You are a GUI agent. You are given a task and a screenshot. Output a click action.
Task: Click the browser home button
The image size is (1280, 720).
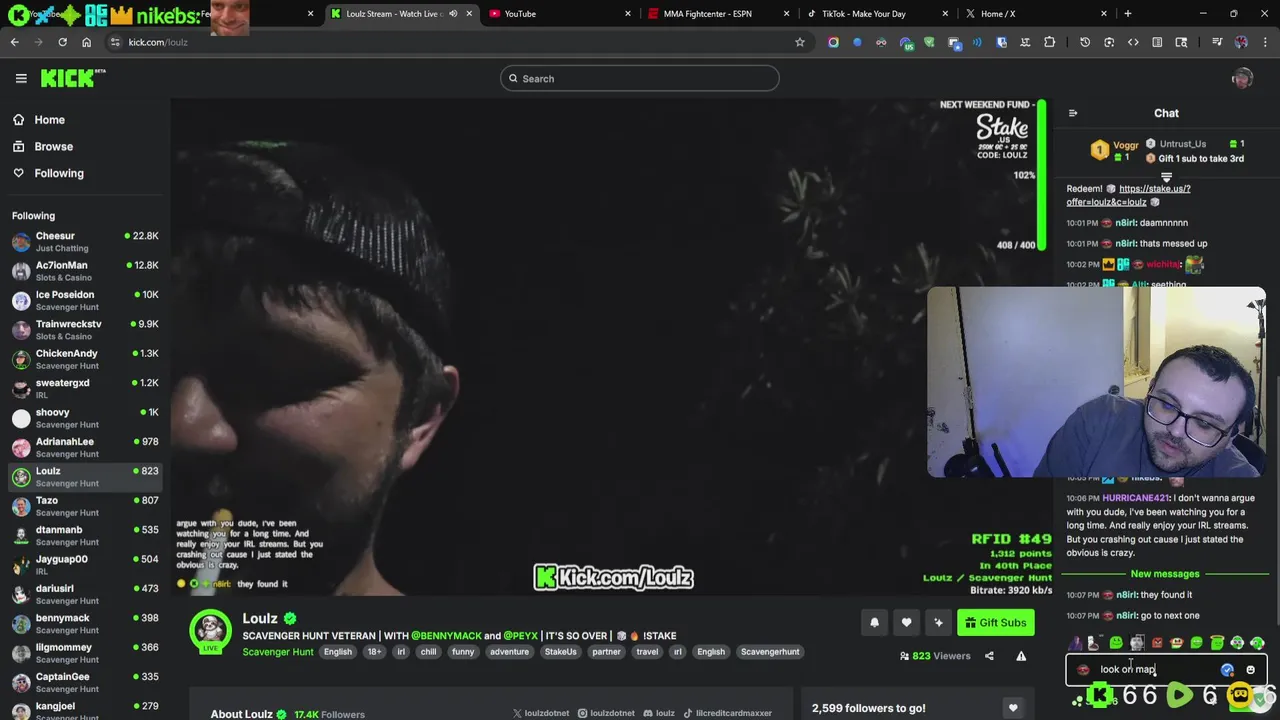coord(86,42)
